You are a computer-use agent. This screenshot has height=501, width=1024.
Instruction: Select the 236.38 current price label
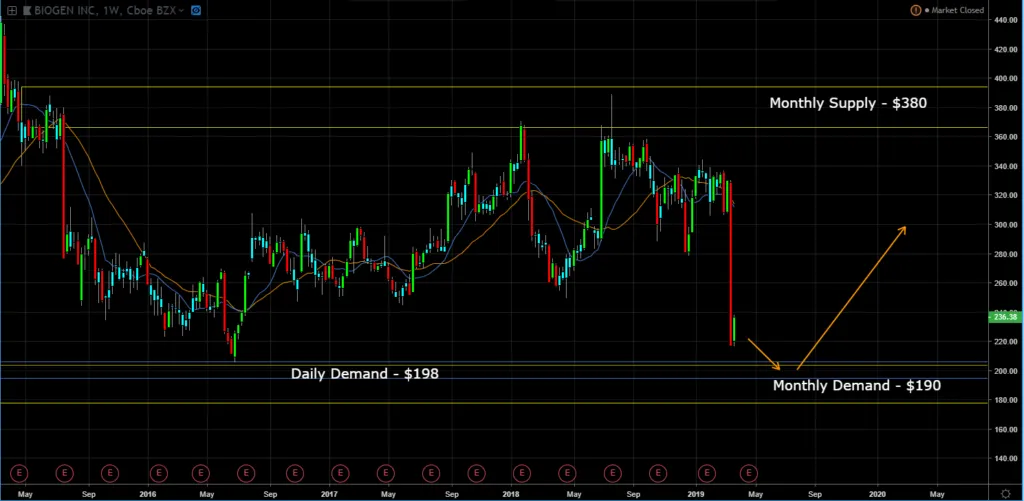tap(1005, 317)
